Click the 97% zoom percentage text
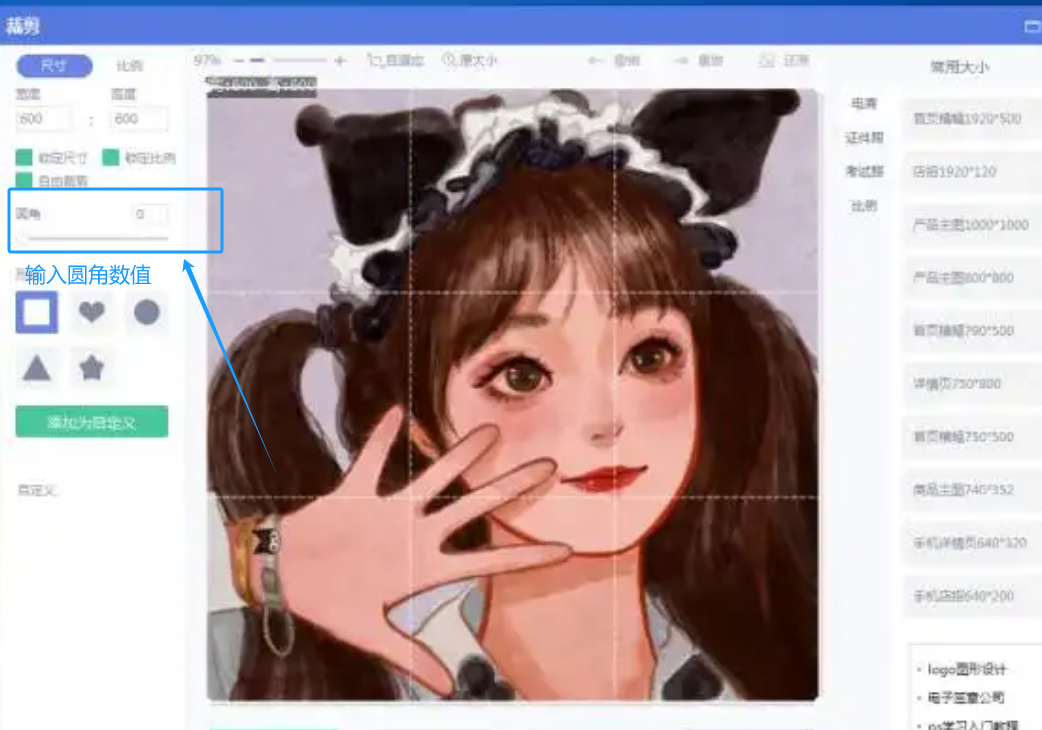Screen dimensions: 1042x730 207,60
